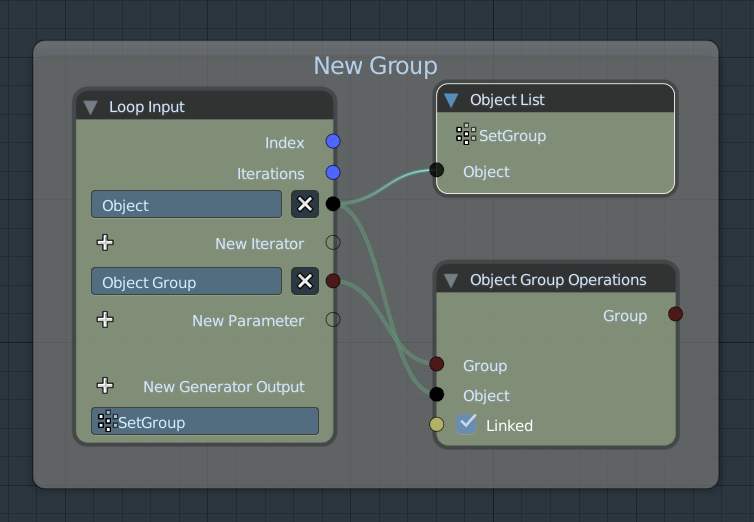This screenshot has width=754, height=522.
Task: Click the Iterations output socket
Action: point(333,173)
